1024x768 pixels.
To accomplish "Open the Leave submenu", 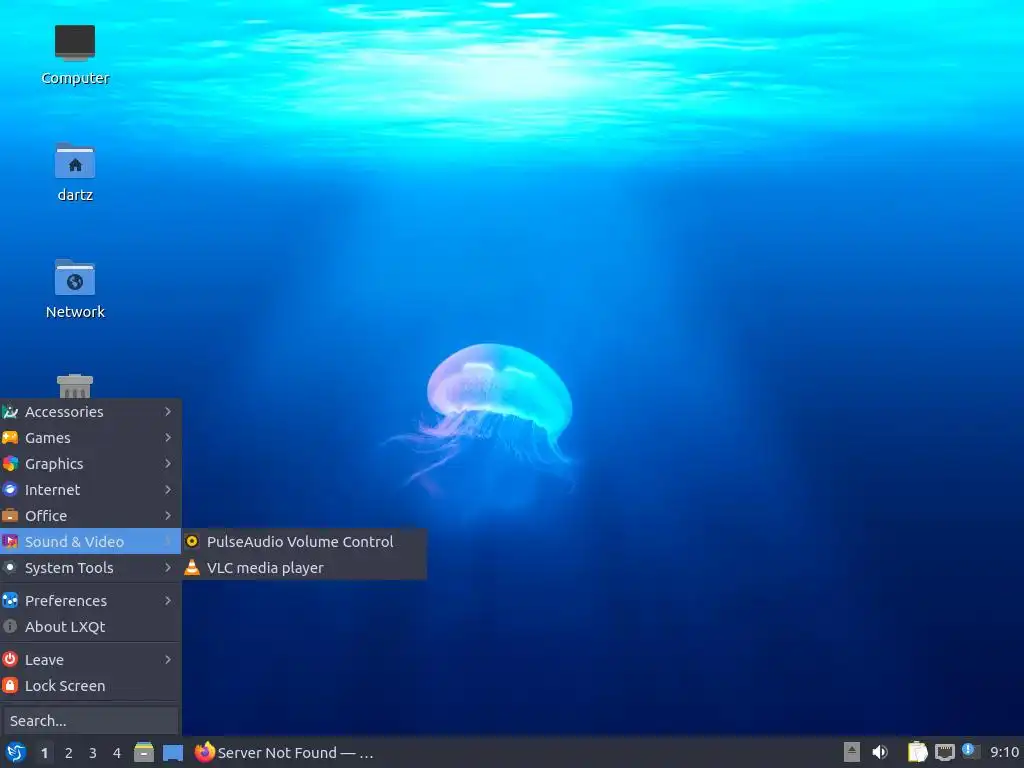I will pyautogui.click(x=91, y=660).
